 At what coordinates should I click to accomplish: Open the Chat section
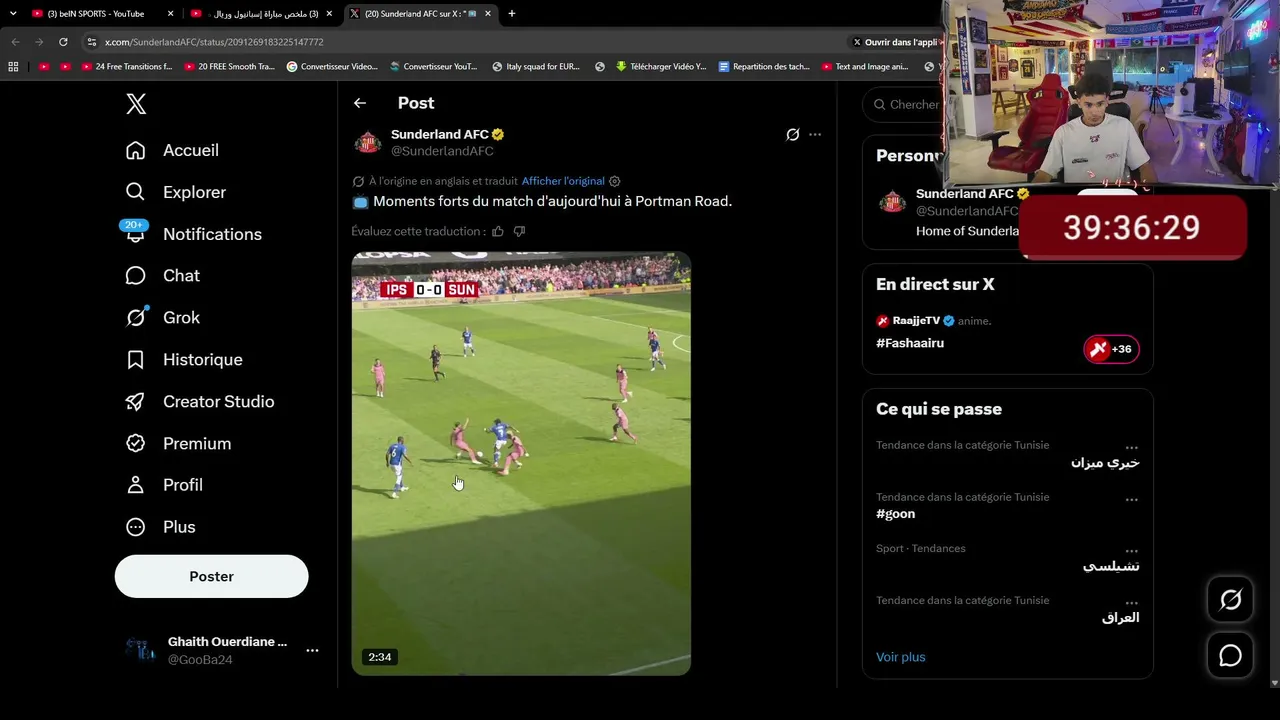click(x=162, y=276)
